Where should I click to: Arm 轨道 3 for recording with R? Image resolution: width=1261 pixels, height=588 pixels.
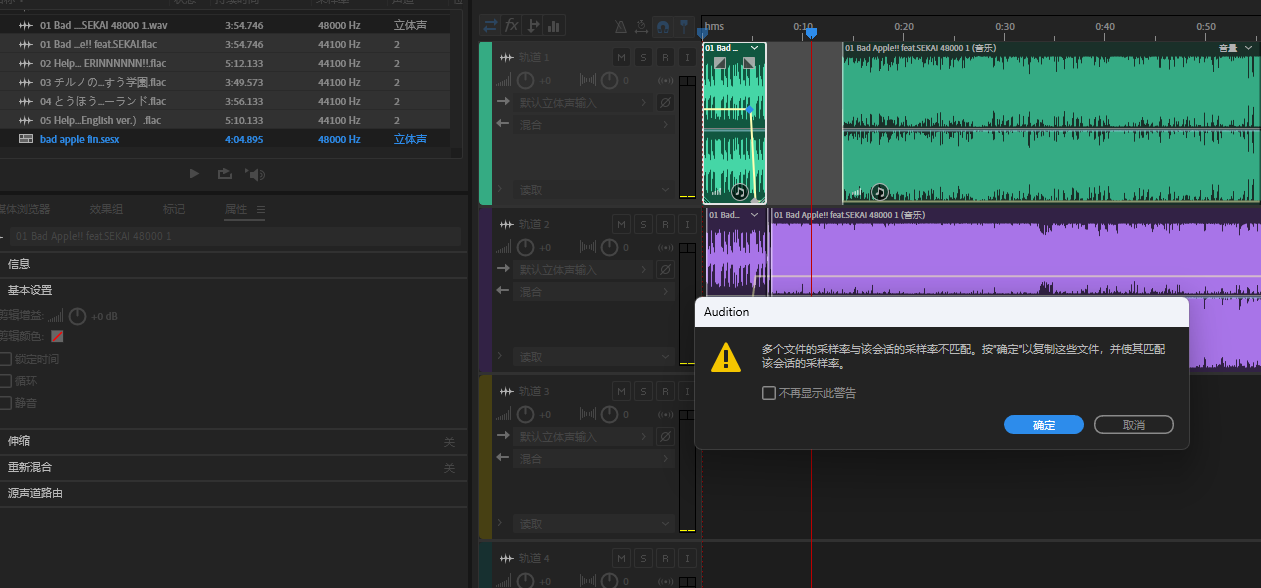point(665,391)
